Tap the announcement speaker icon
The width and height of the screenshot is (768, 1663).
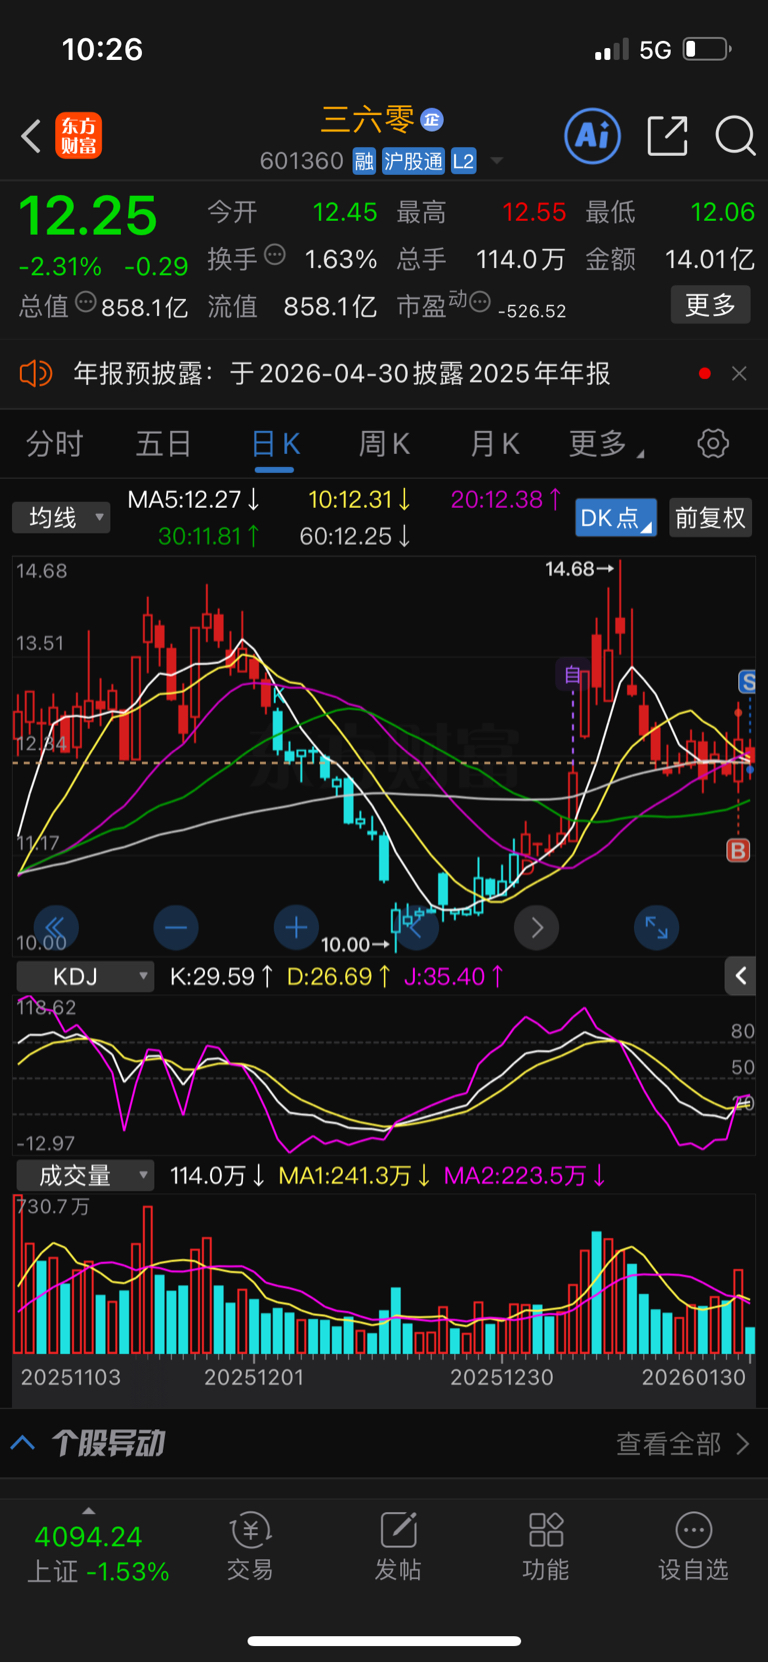pos(35,374)
